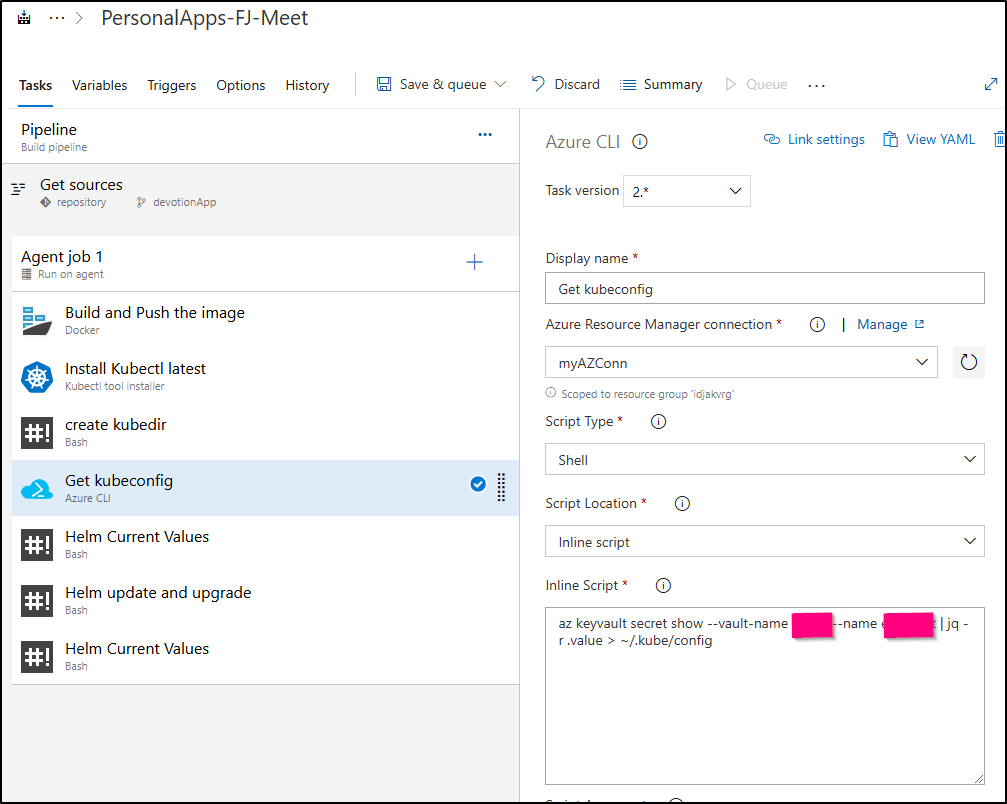Click the devotionApp branch label
Image resolution: width=1007 pixels, height=804 pixels.
[x=184, y=202]
